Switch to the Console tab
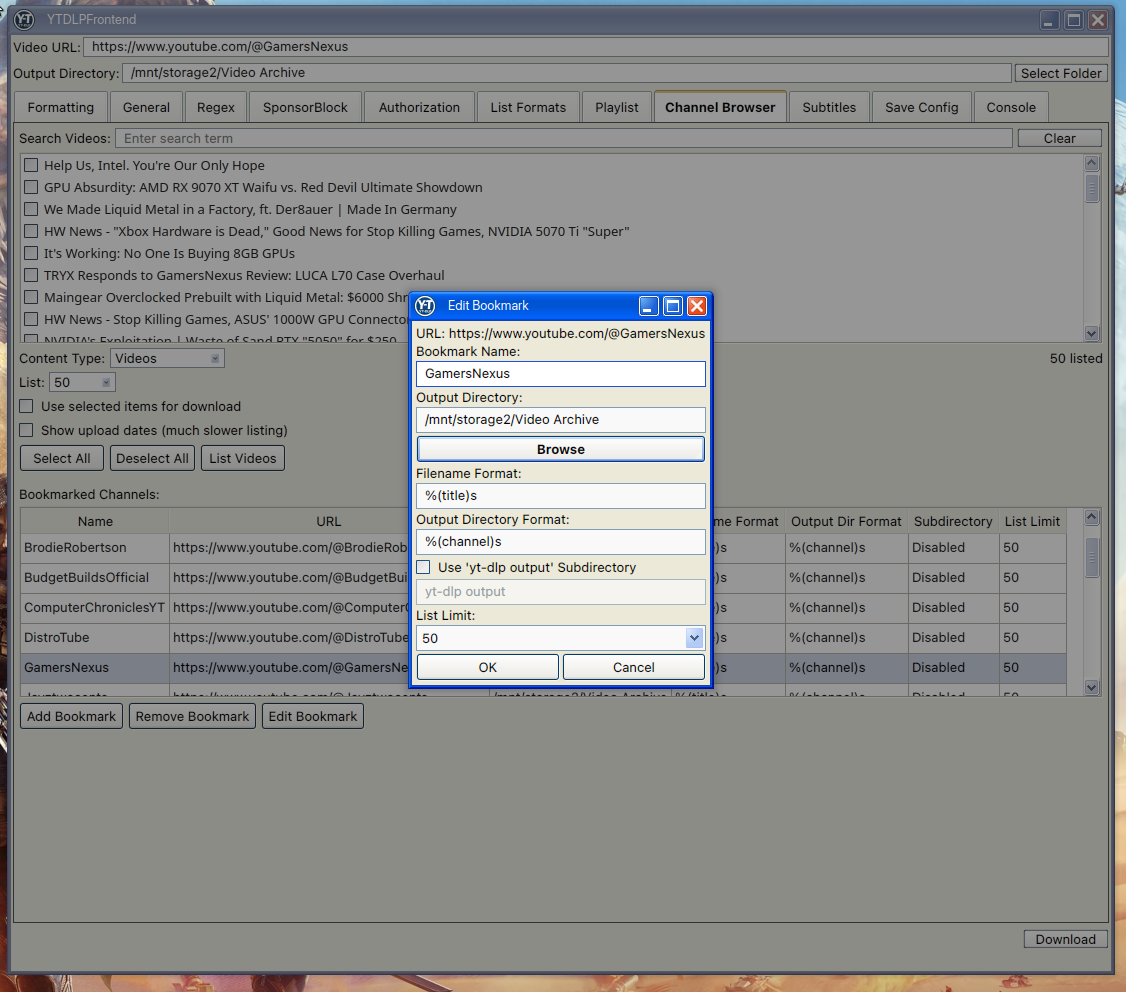Screen dimensions: 1126x992 point(1010,108)
